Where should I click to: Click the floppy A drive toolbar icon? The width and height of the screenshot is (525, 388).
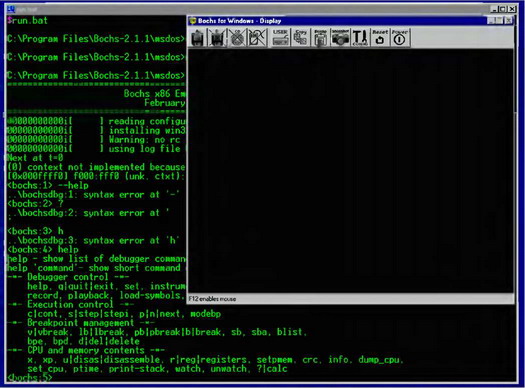[198, 37]
